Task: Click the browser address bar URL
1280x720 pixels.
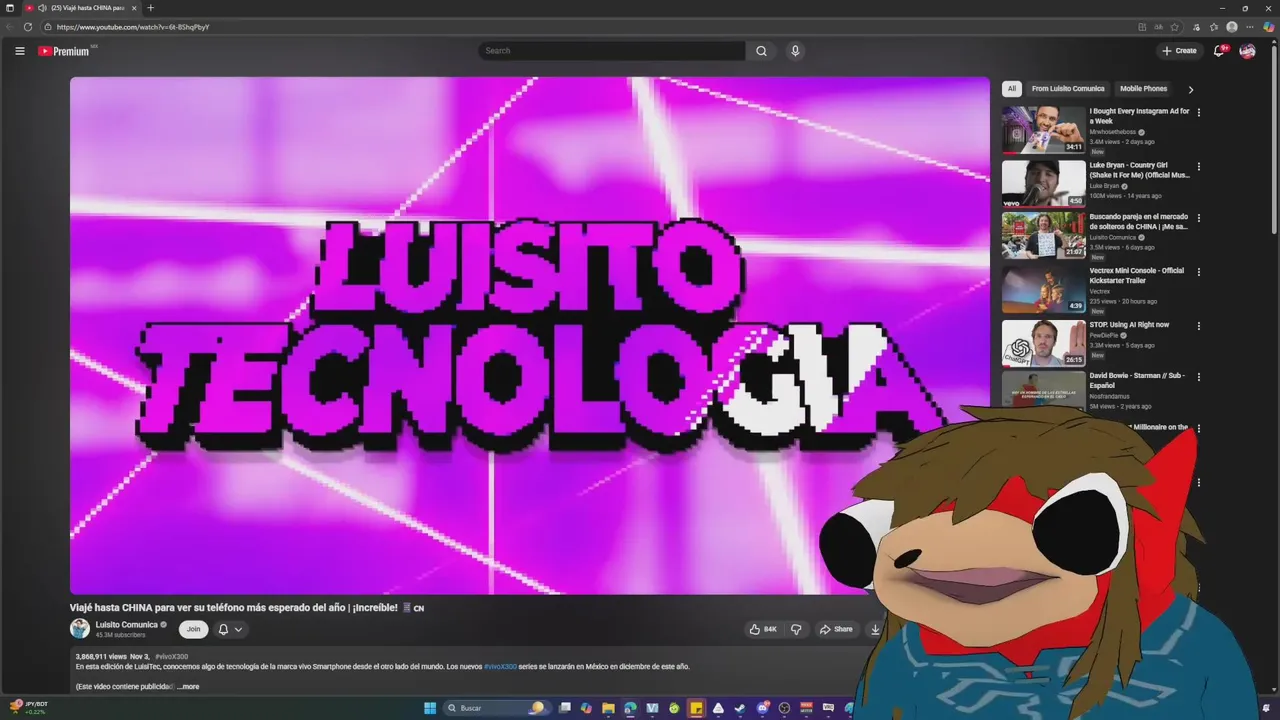Action: [x=133, y=27]
